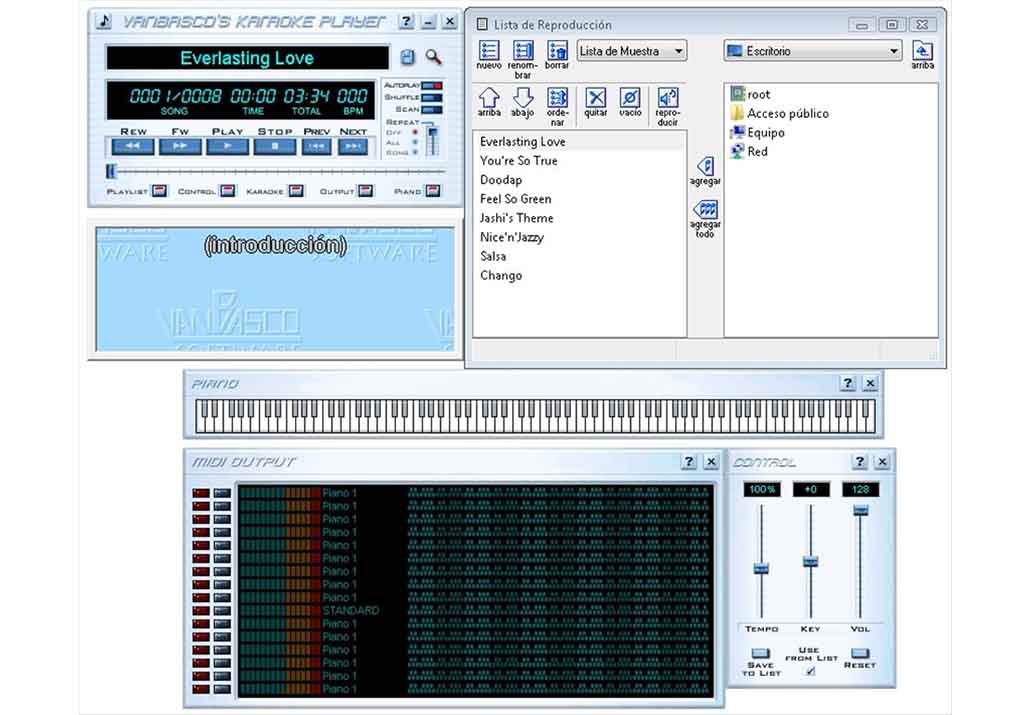
Task: Click the Repeat mode slider
Action: click(x=432, y=140)
